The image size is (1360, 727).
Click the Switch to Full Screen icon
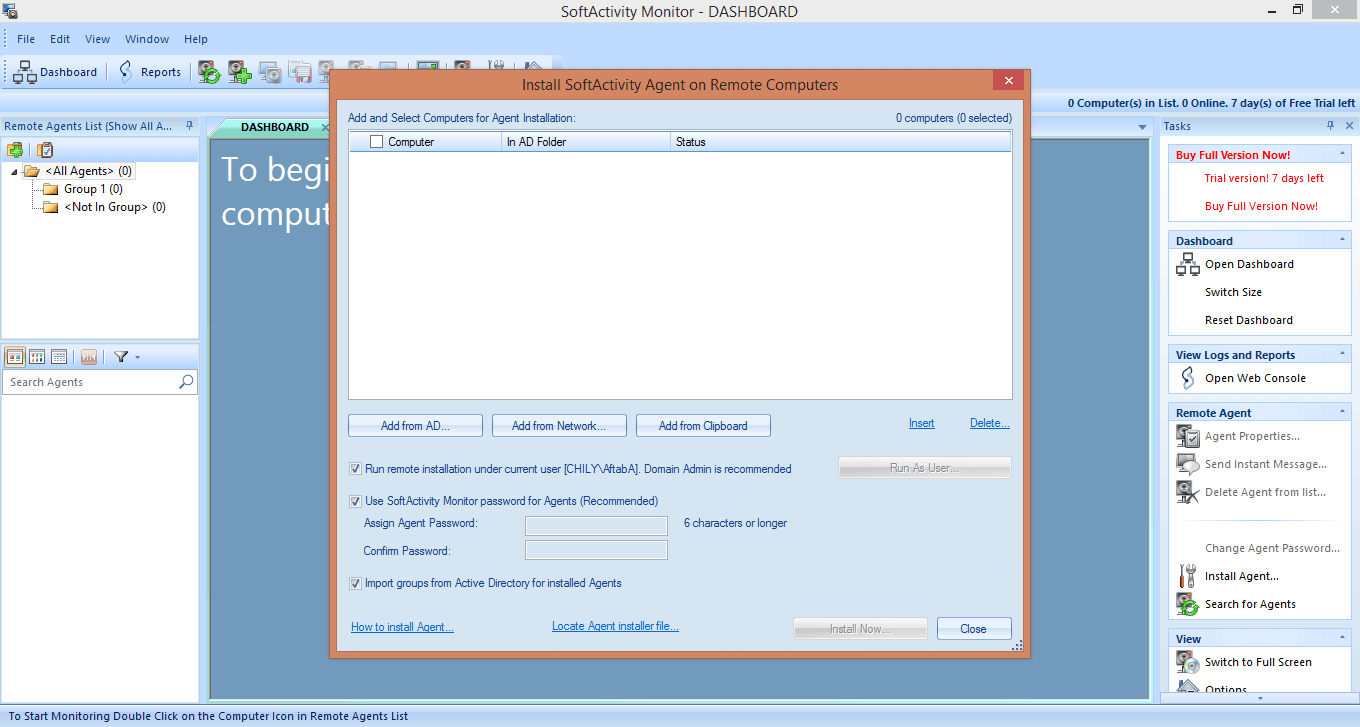click(x=1188, y=662)
